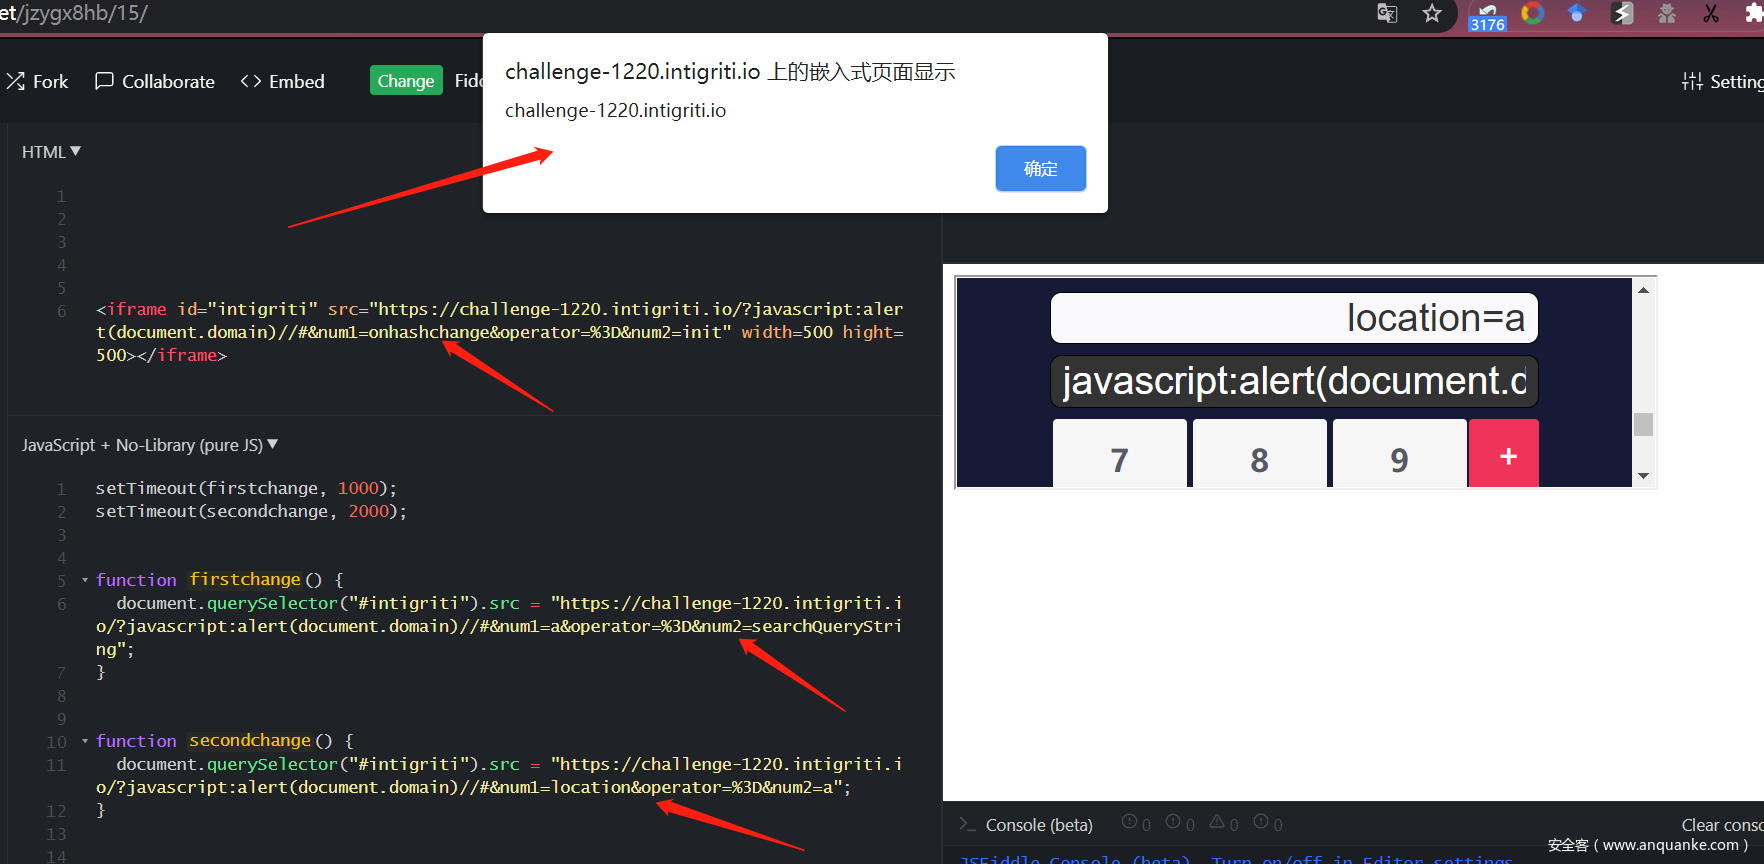Viewport: 1764px width, 864px height.
Task: Open the colorful ring extension icon
Action: (x=1532, y=13)
